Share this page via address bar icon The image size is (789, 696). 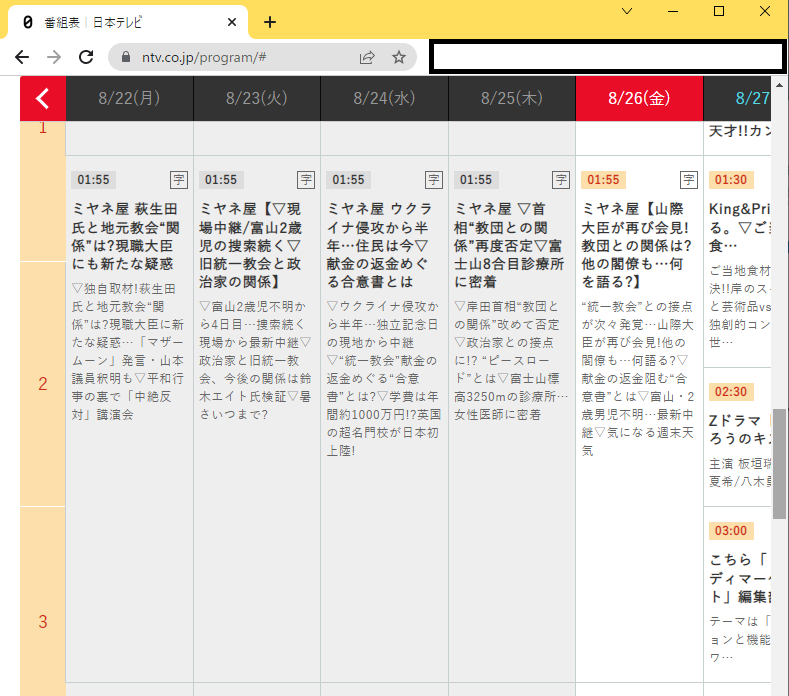[367, 57]
